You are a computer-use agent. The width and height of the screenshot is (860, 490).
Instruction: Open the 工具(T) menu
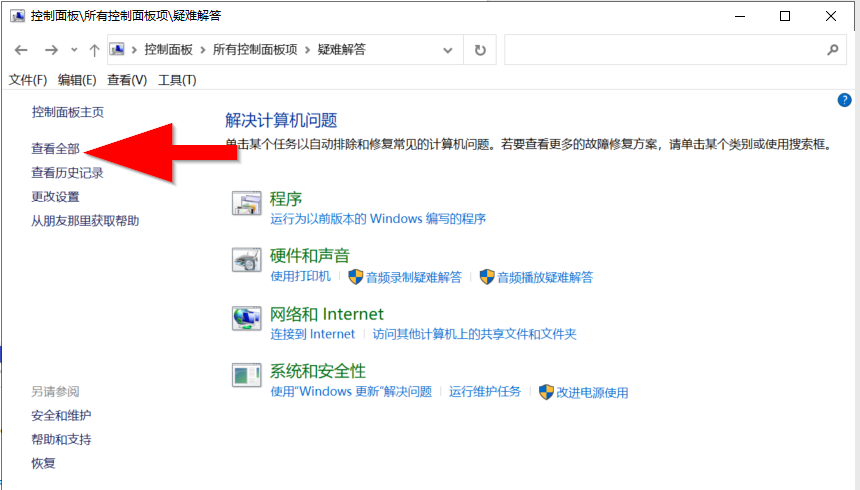177,80
